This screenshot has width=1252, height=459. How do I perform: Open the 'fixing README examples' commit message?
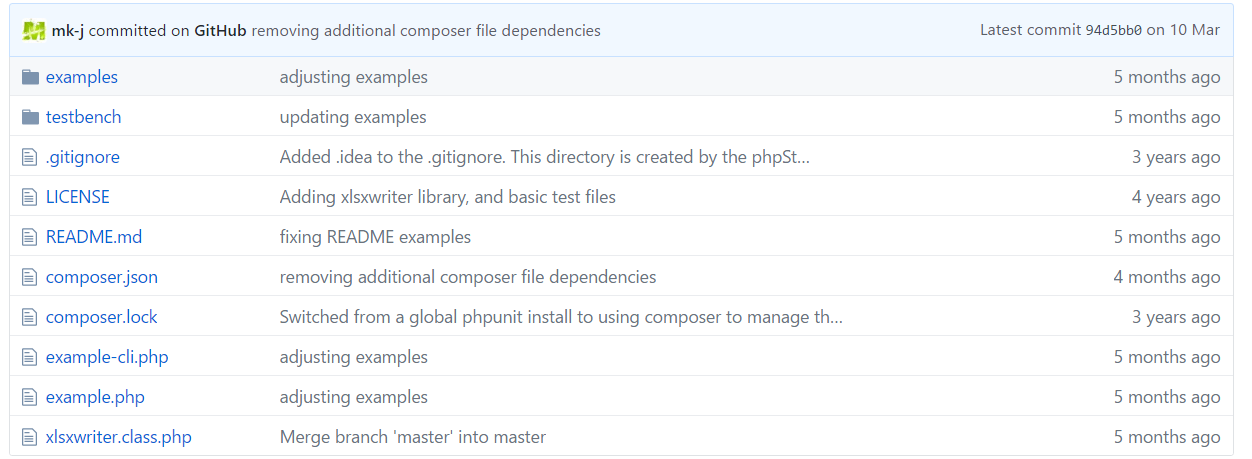(x=375, y=237)
